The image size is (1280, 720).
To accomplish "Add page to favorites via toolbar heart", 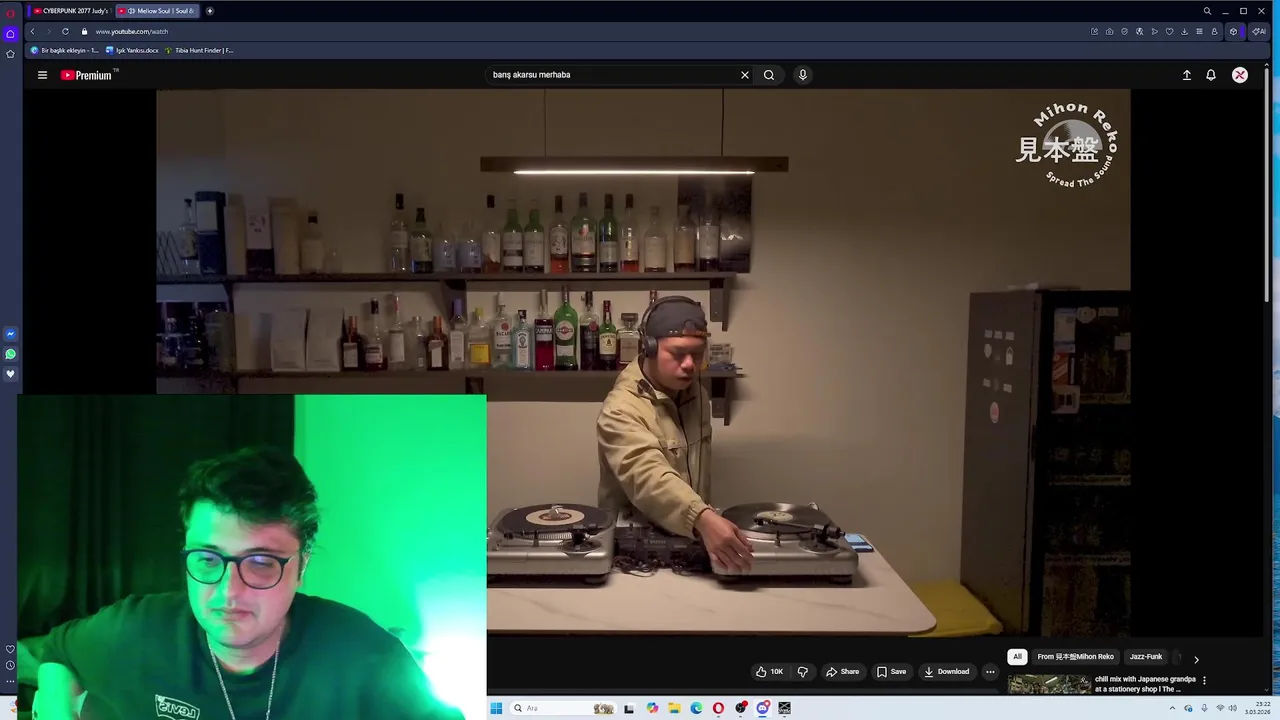I will tap(1169, 31).
